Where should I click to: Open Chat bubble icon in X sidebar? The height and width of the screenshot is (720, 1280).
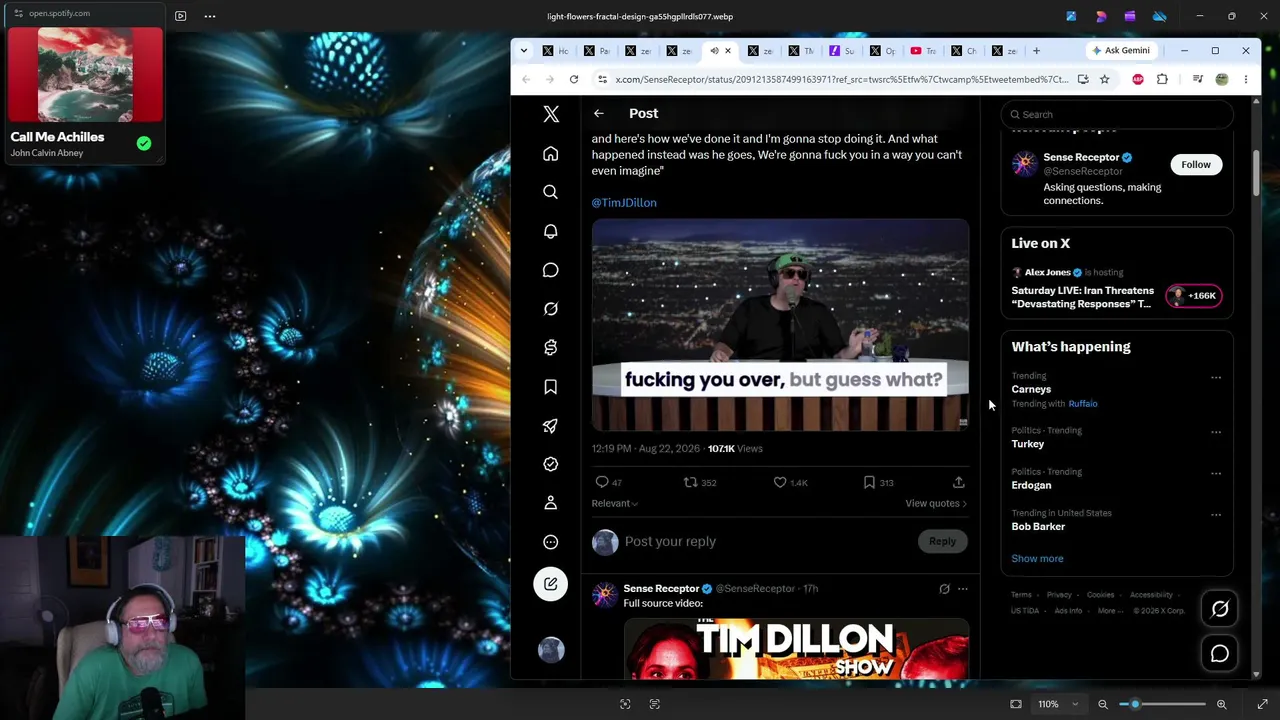pos(551,270)
